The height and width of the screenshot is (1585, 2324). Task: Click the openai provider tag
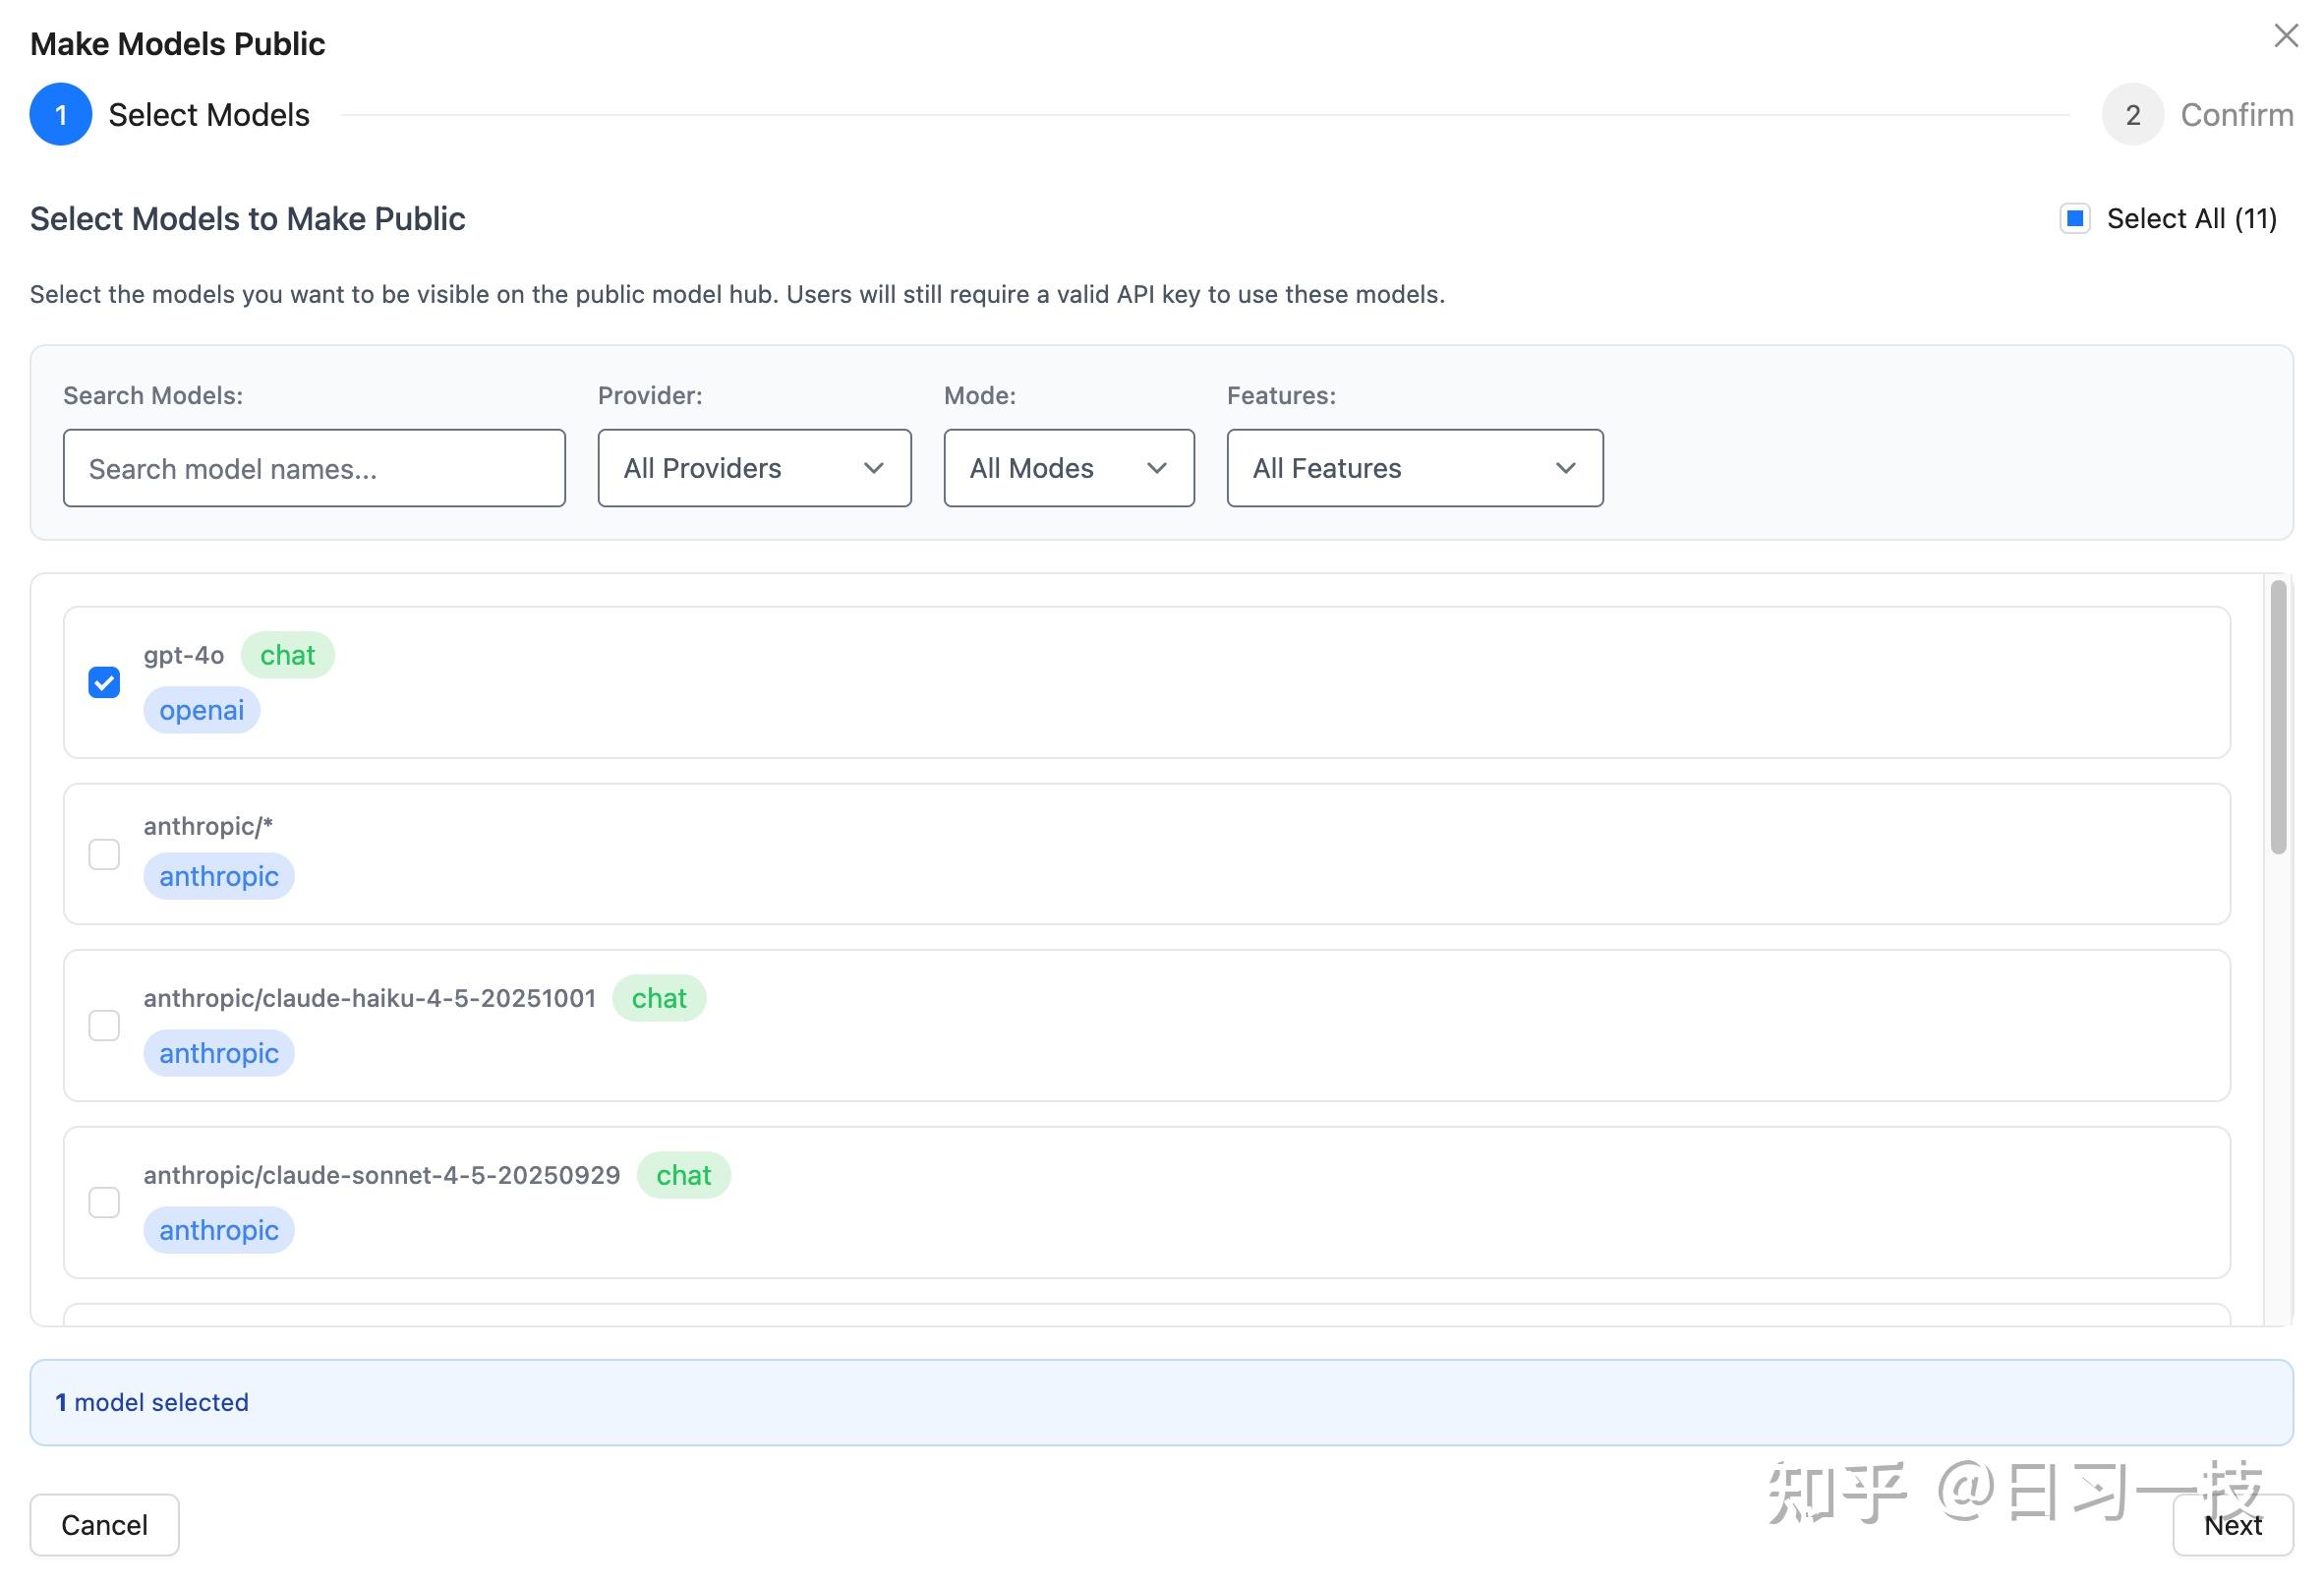click(201, 710)
